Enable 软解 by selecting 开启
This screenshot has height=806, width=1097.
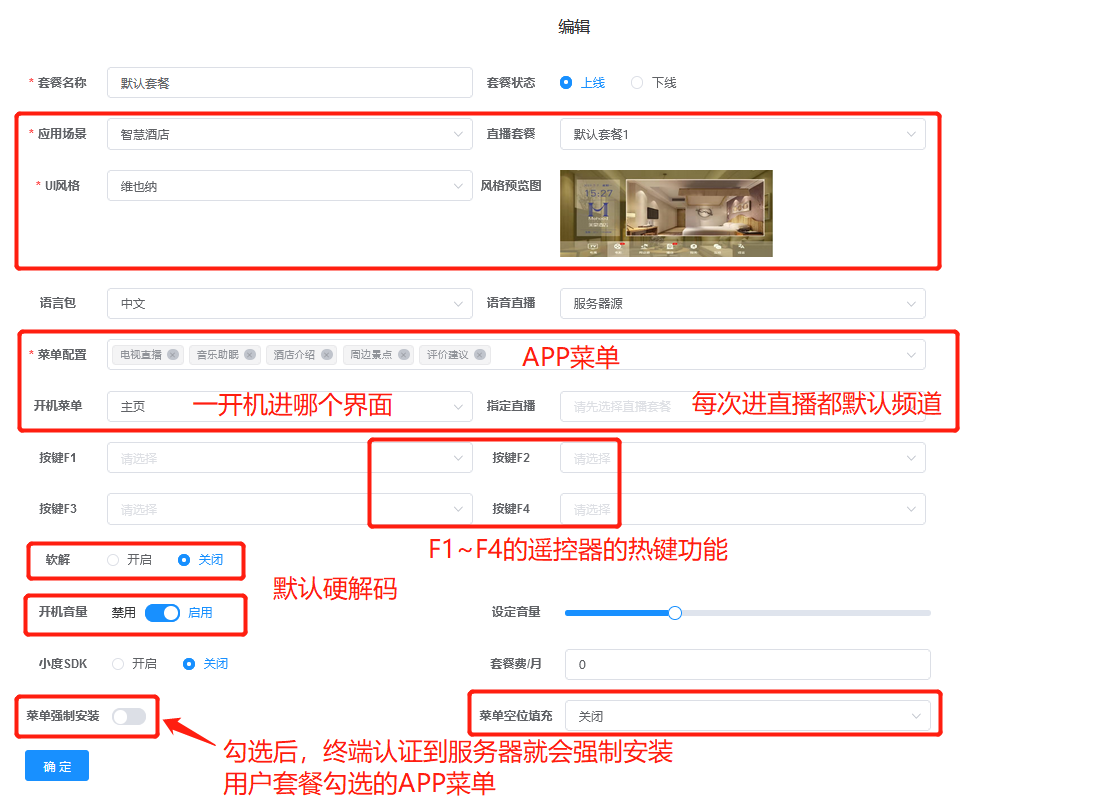tap(114, 560)
